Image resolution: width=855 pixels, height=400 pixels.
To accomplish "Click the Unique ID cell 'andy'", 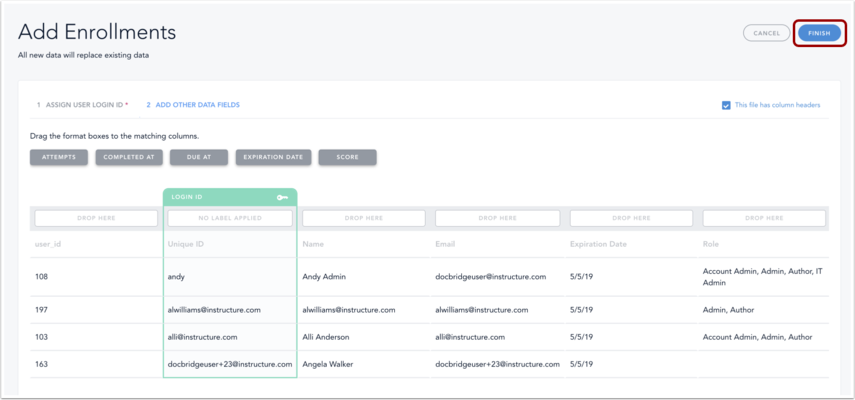I will coord(176,277).
